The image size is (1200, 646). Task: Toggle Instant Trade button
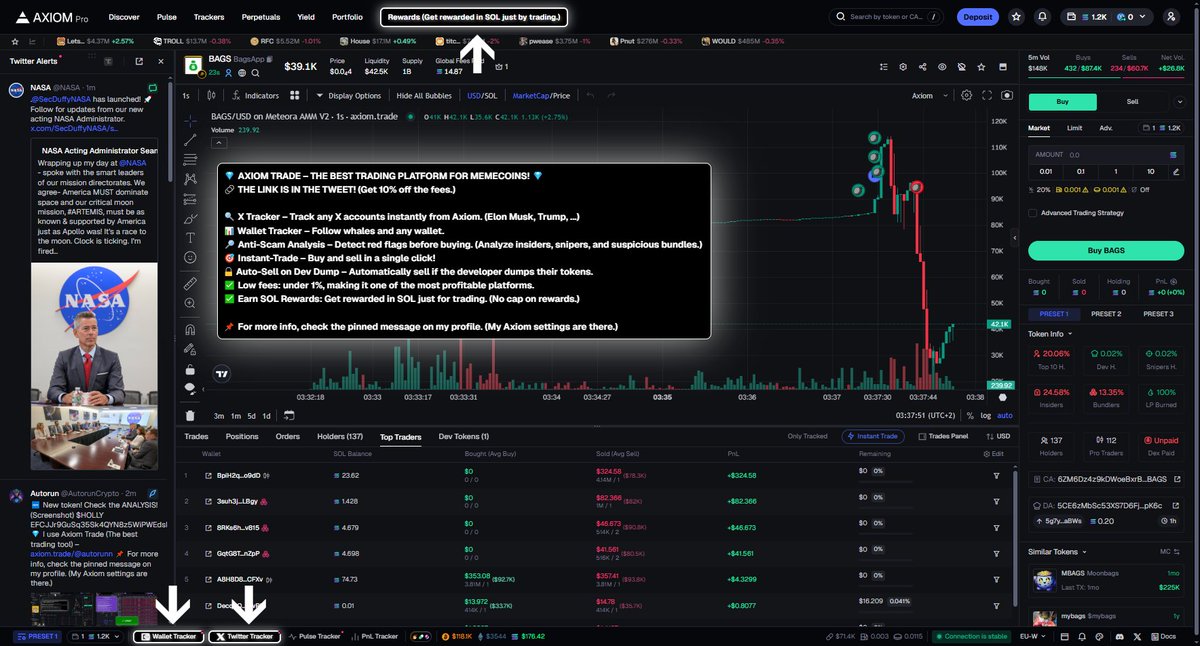pyautogui.click(x=875, y=436)
